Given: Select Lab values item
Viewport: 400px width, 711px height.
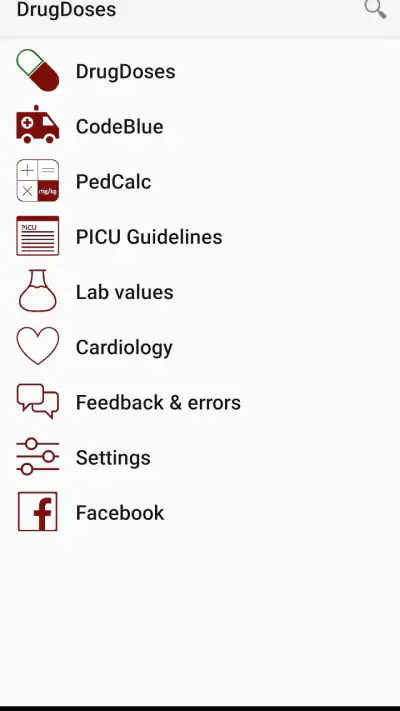Looking at the screenshot, I should point(125,292).
